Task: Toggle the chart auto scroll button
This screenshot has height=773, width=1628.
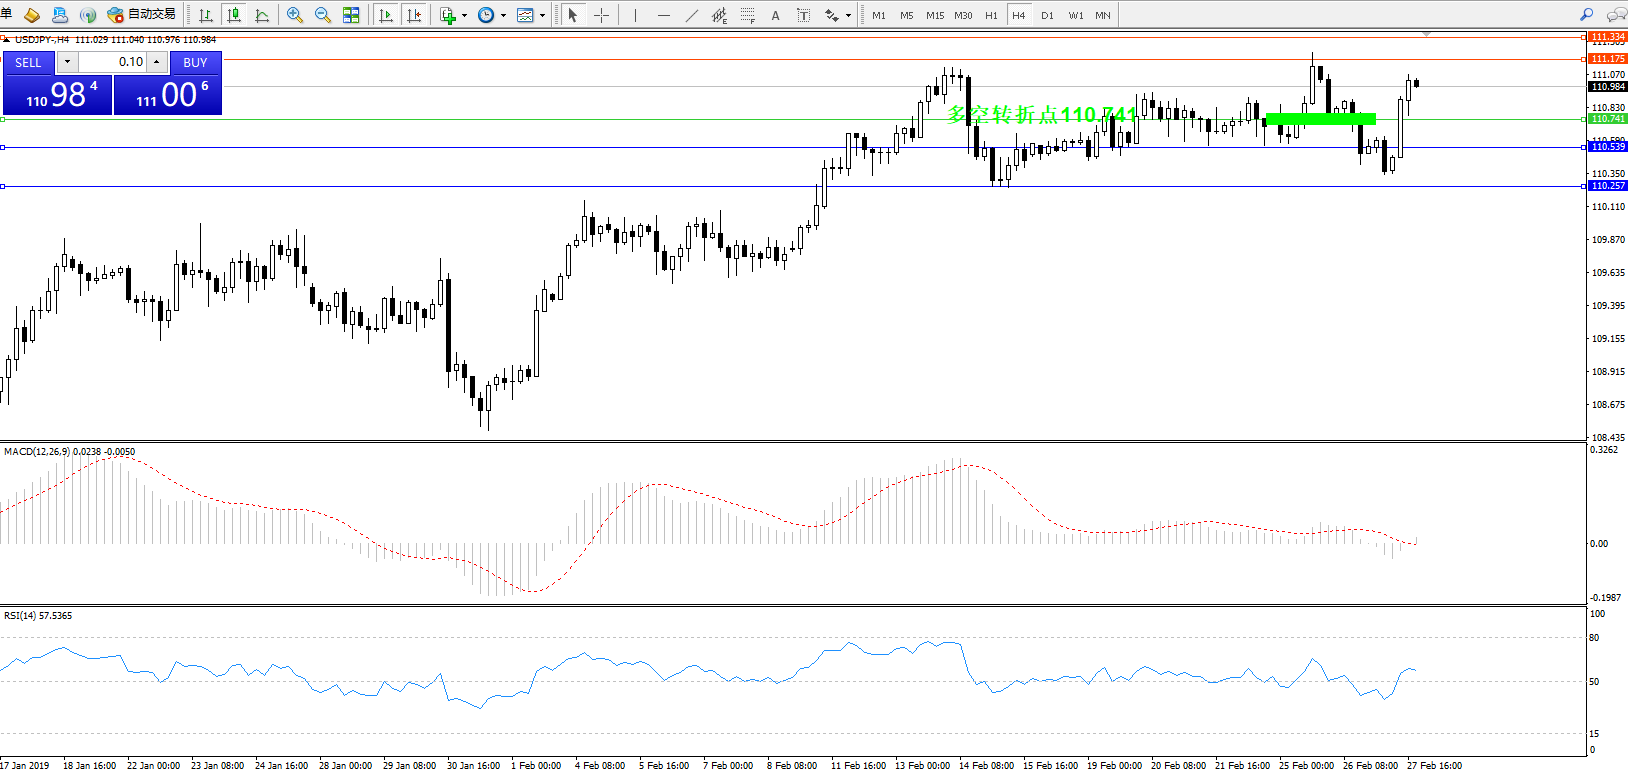Action: pyautogui.click(x=386, y=15)
